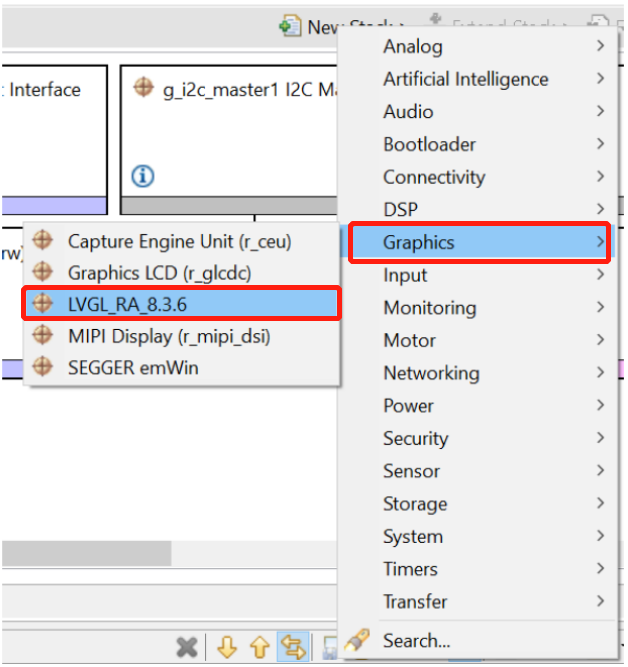Click the MIPI Display module icon
Image resolution: width=628 pixels, height=667 pixels.
[x=43, y=335]
